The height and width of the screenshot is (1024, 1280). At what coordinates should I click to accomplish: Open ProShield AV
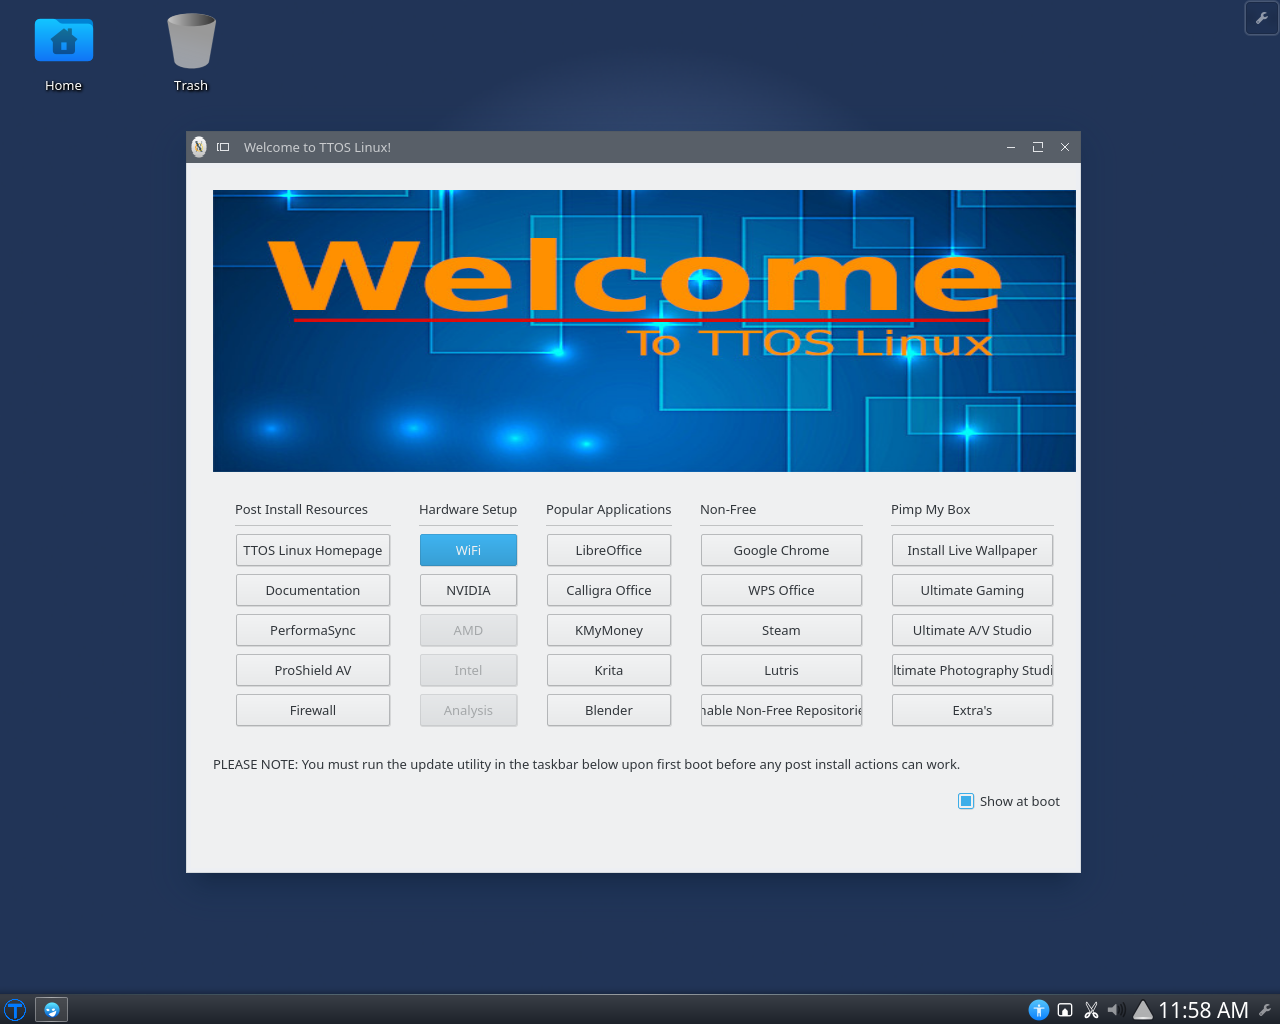(x=313, y=670)
